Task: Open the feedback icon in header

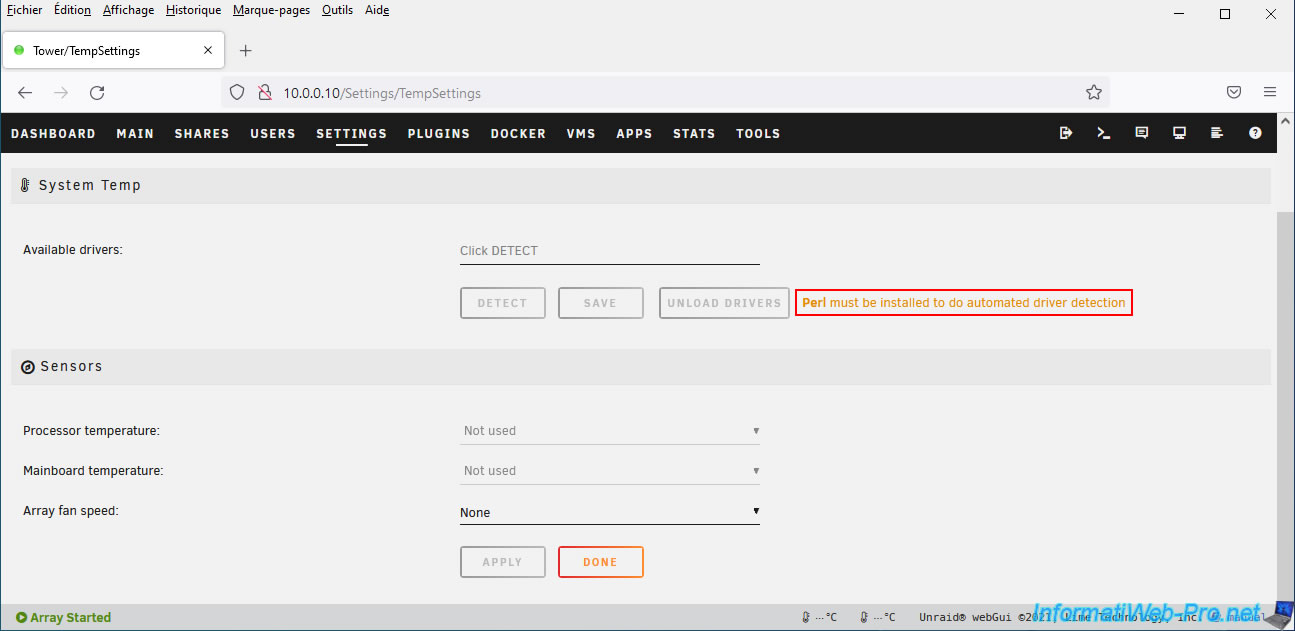Action: tap(1142, 133)
